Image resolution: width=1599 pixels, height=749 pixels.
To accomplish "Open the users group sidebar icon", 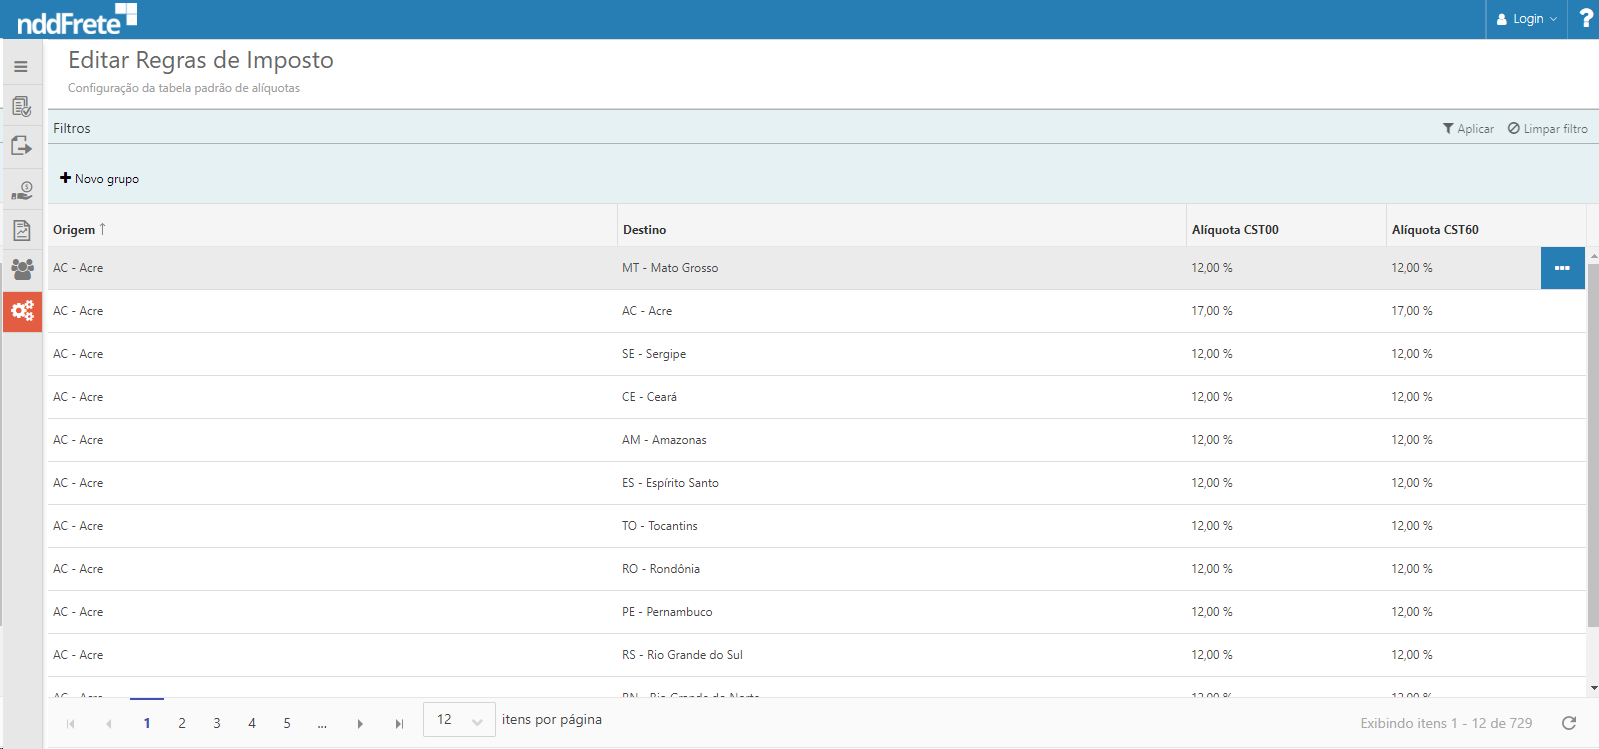I will tap(21, 269).
